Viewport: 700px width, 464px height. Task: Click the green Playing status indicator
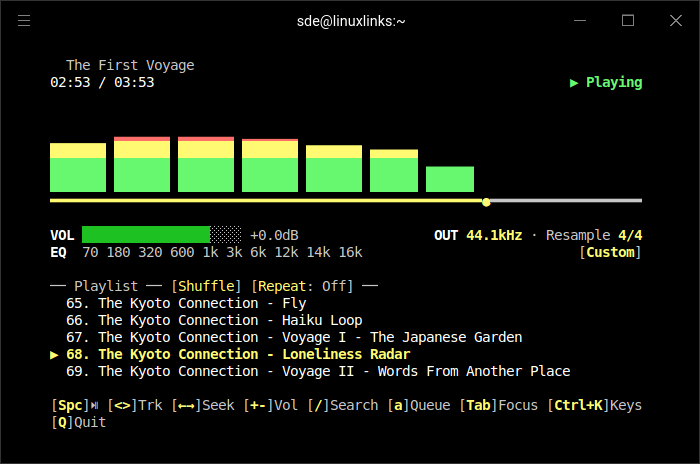[606, 83]
